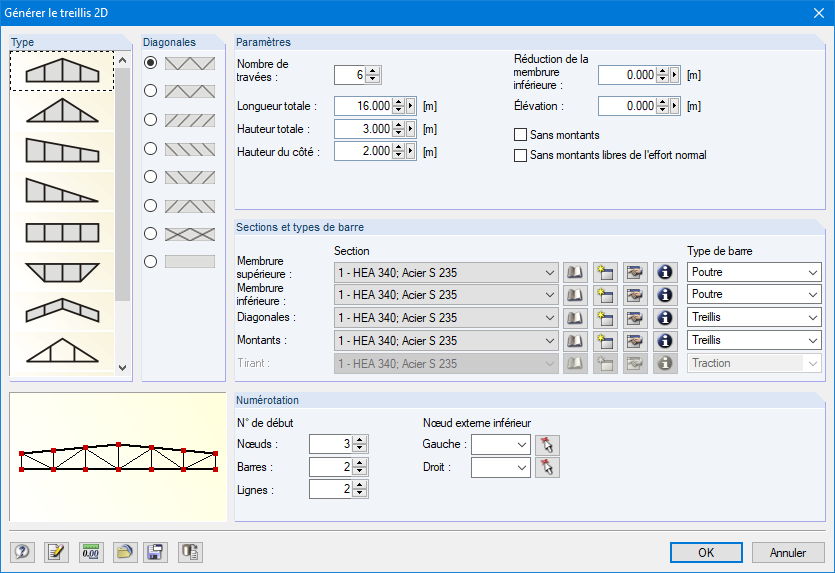Viewport: 835px width, 573px height.
Task: Open units and decimals 0.00 icon
Action: 91,552
